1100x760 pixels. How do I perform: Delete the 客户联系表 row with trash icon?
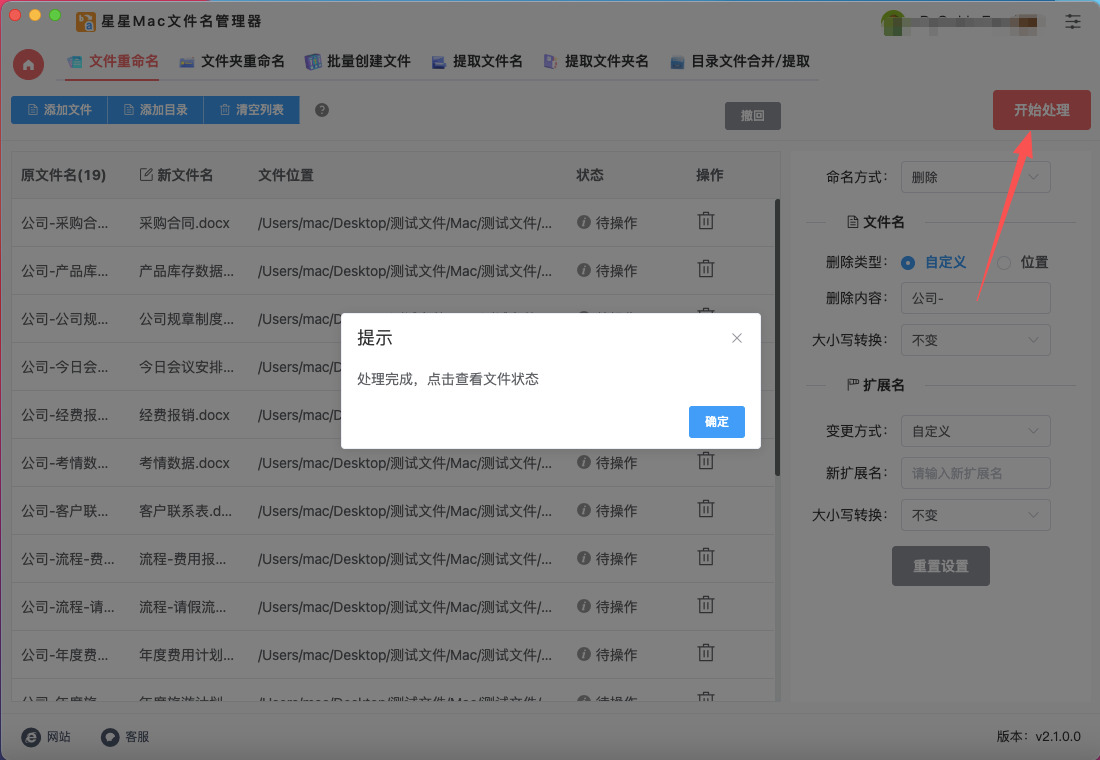706,509
